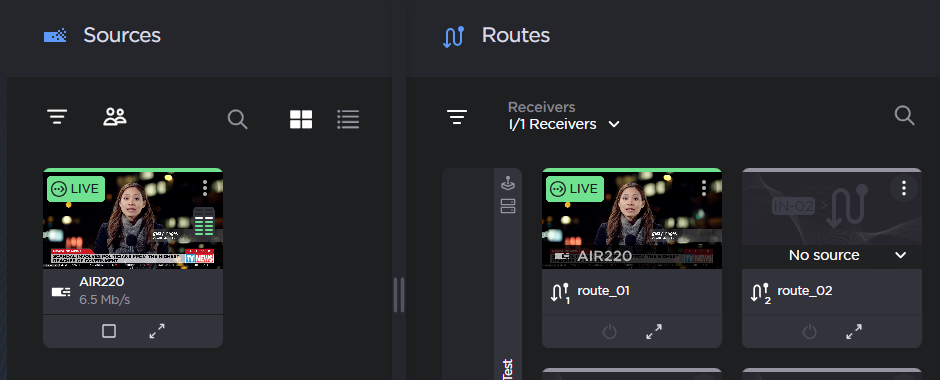Click the AIR220 source device icon

coord(61,292)
